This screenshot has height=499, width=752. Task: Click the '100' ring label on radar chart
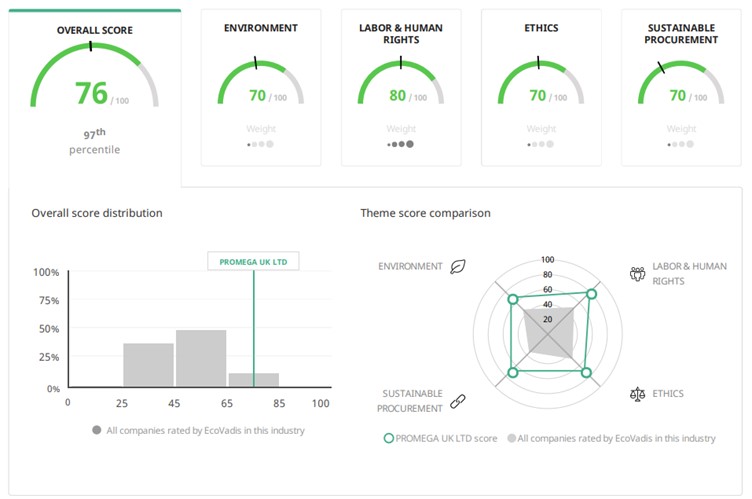[x=548, y=260]
